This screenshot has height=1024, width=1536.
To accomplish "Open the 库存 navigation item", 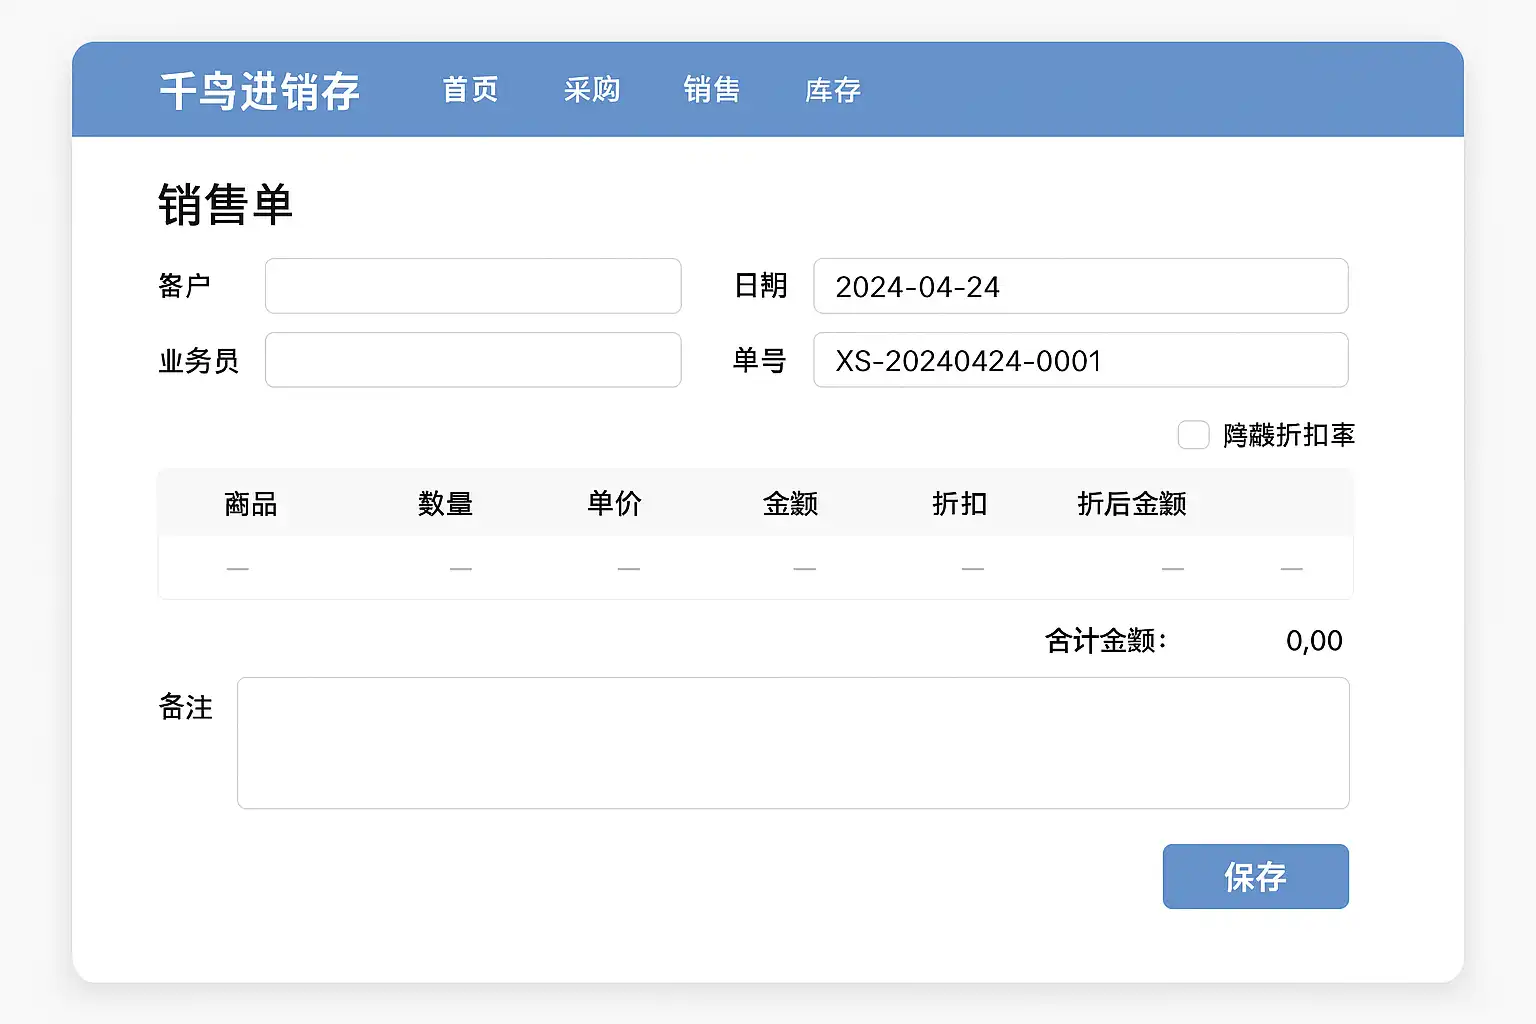I will click(x=833, y=90).
